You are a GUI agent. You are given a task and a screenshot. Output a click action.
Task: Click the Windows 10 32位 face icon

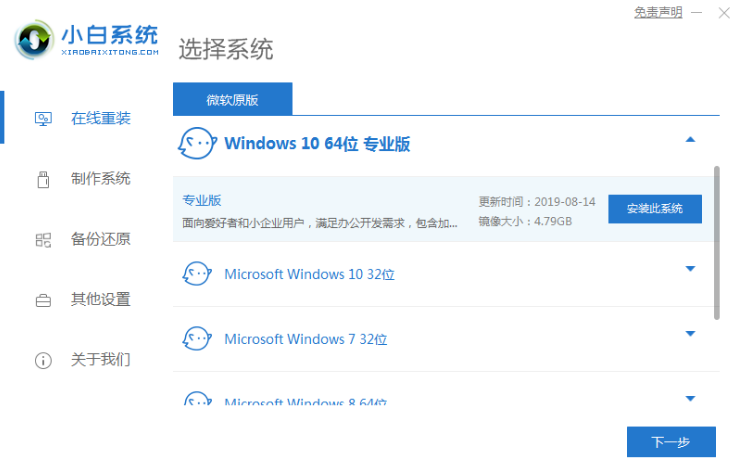(x=196, y=274)
